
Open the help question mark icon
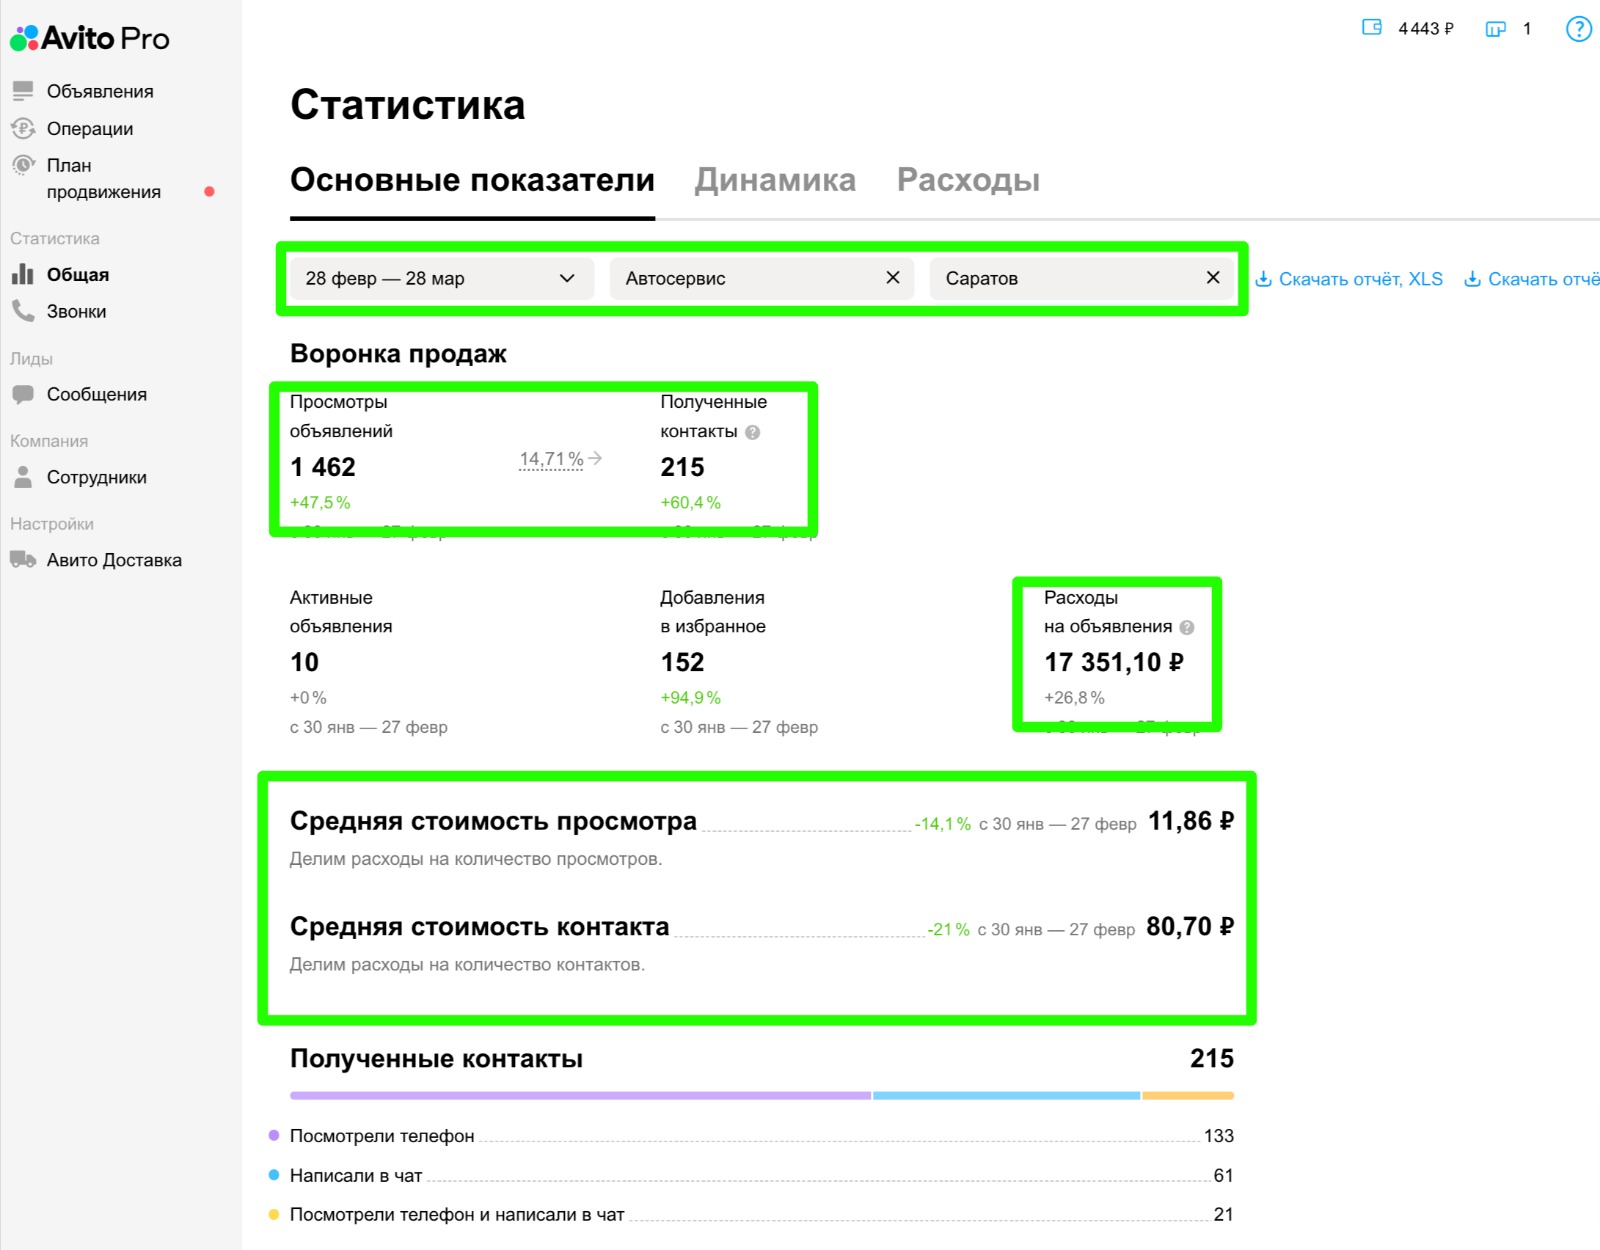pyautogui.click(x=1578, y=29)
